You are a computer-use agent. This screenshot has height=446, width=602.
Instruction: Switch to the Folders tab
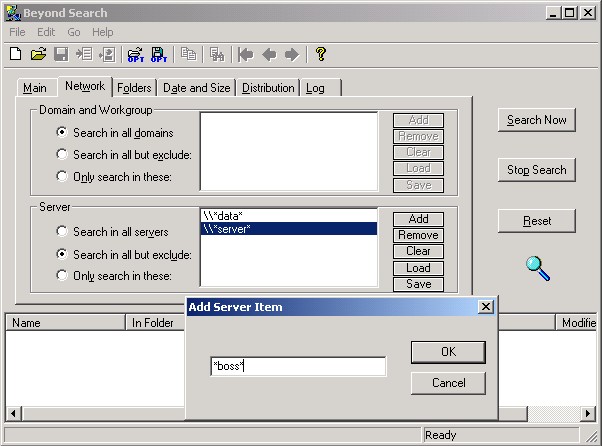[134, 88]
